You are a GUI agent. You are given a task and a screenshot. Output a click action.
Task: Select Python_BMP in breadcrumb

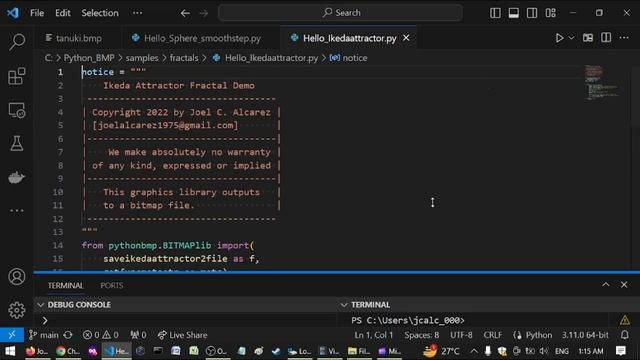(x=89, y=58)
